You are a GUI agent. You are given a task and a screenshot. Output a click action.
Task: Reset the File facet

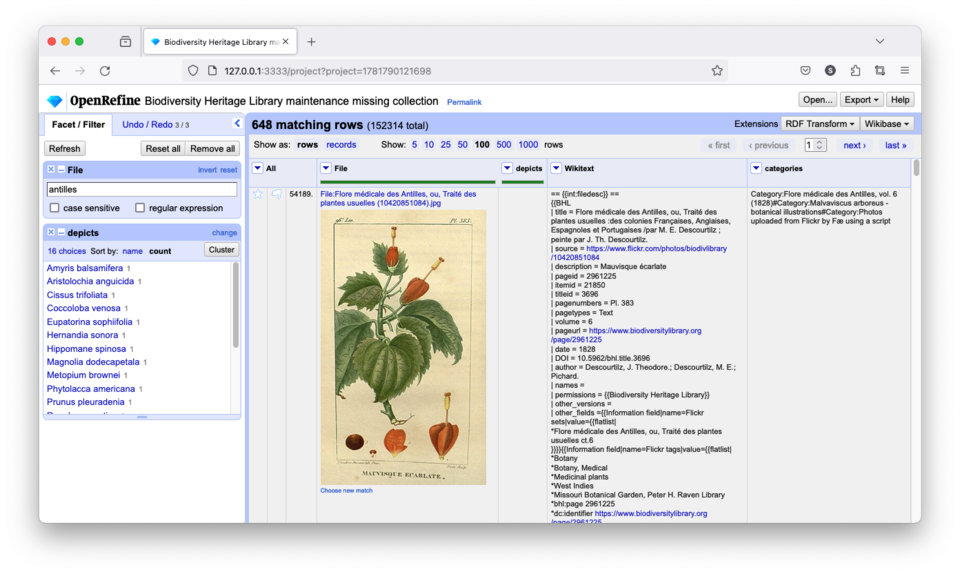[x=228, y=170]
